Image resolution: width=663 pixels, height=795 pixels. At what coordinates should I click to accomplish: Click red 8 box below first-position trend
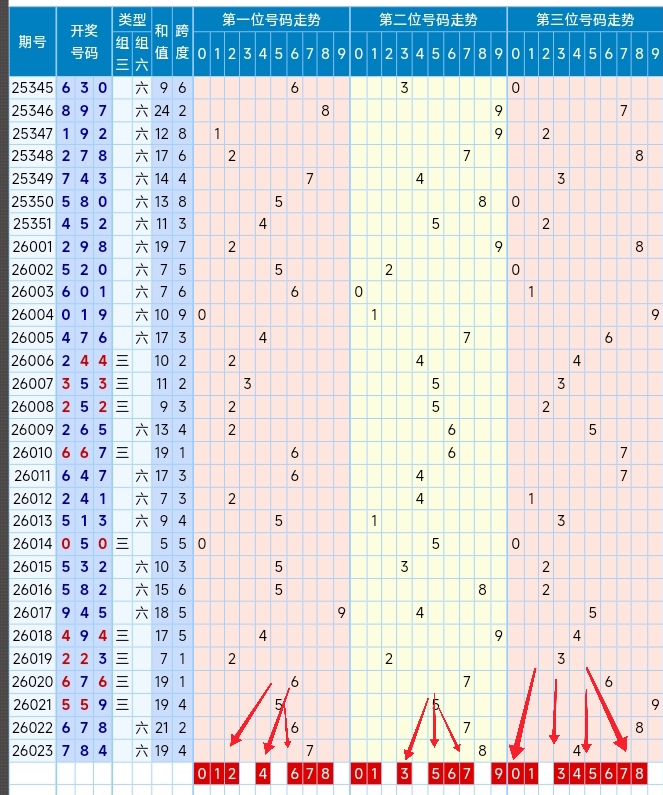(x=325, y=773)
